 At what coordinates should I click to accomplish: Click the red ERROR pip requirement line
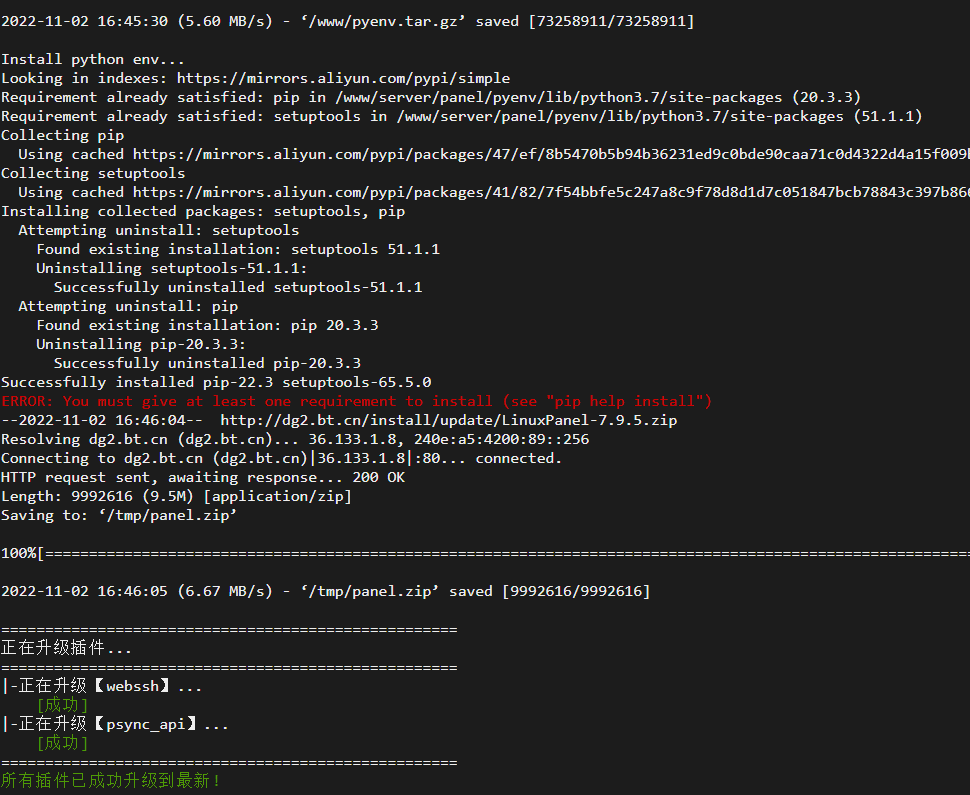(356, 402)
